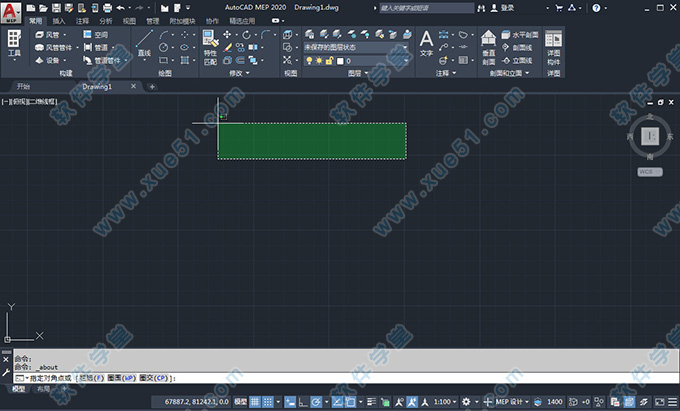Open the MEP 设计 workspace dropdown
Image resolution: width=680 pixels, height=411 pixels.
coord(512,402)
